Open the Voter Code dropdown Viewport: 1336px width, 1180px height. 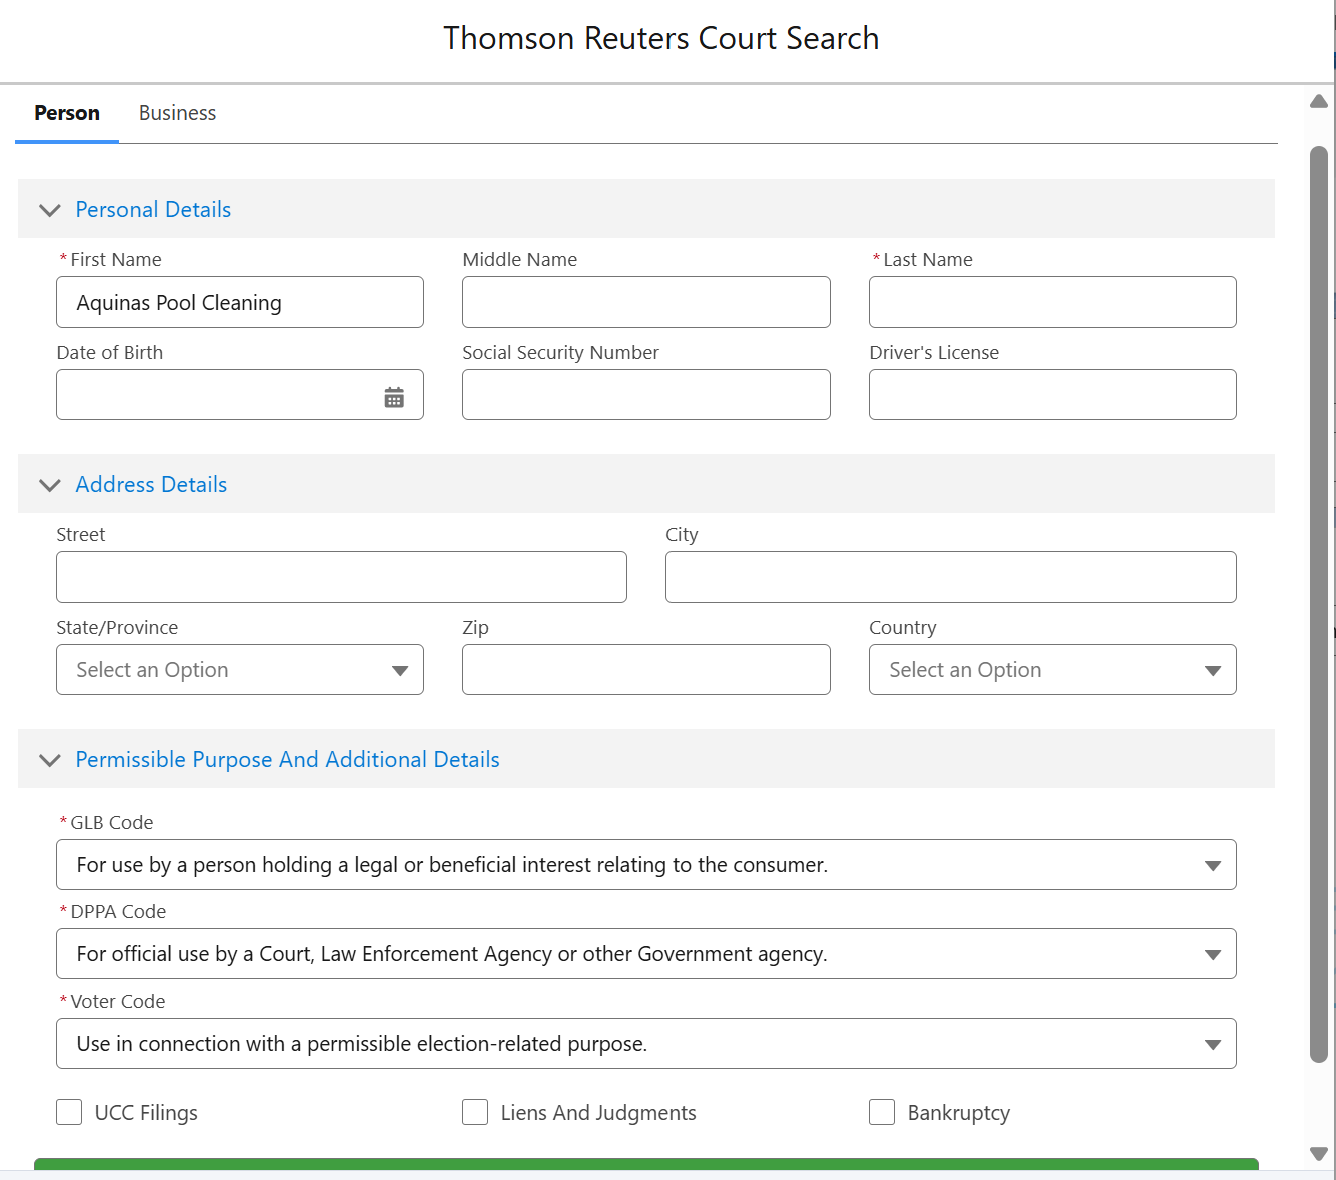pos(646,1044)
